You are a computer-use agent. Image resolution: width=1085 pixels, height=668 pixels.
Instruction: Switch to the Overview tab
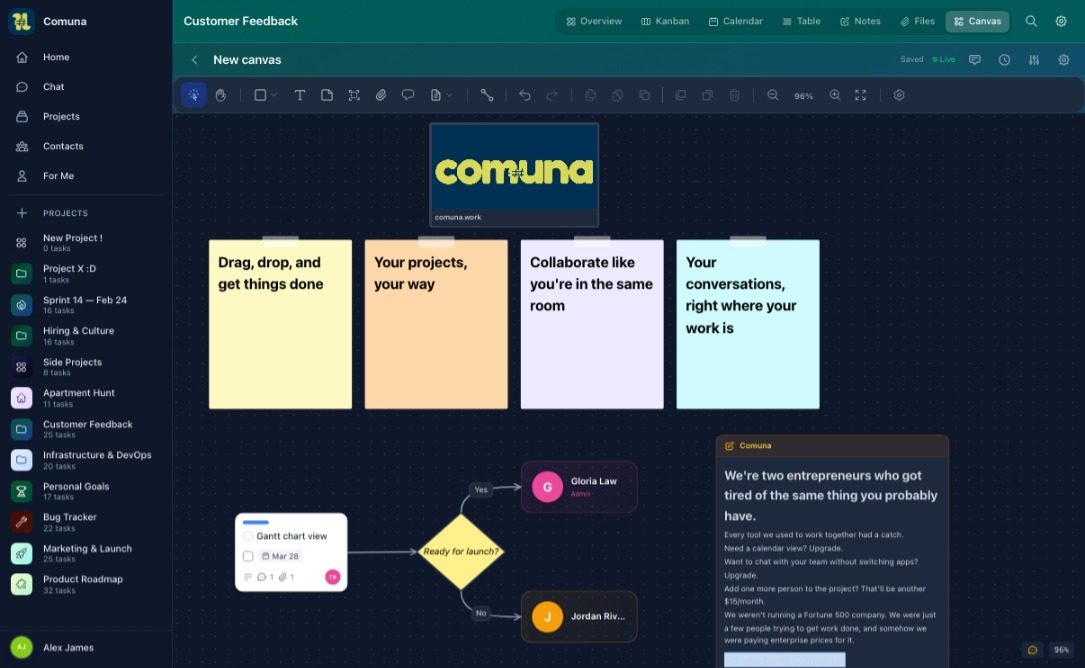point(594,21)
